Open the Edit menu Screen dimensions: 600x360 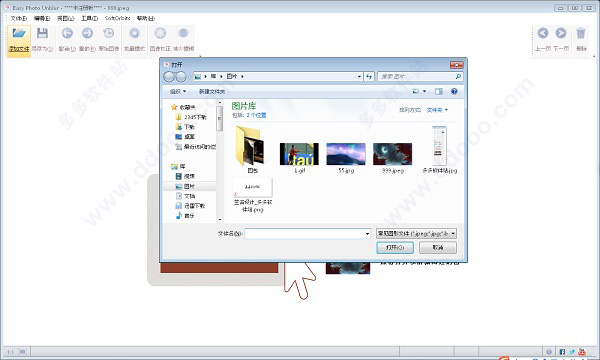click(x=42, y=18)
